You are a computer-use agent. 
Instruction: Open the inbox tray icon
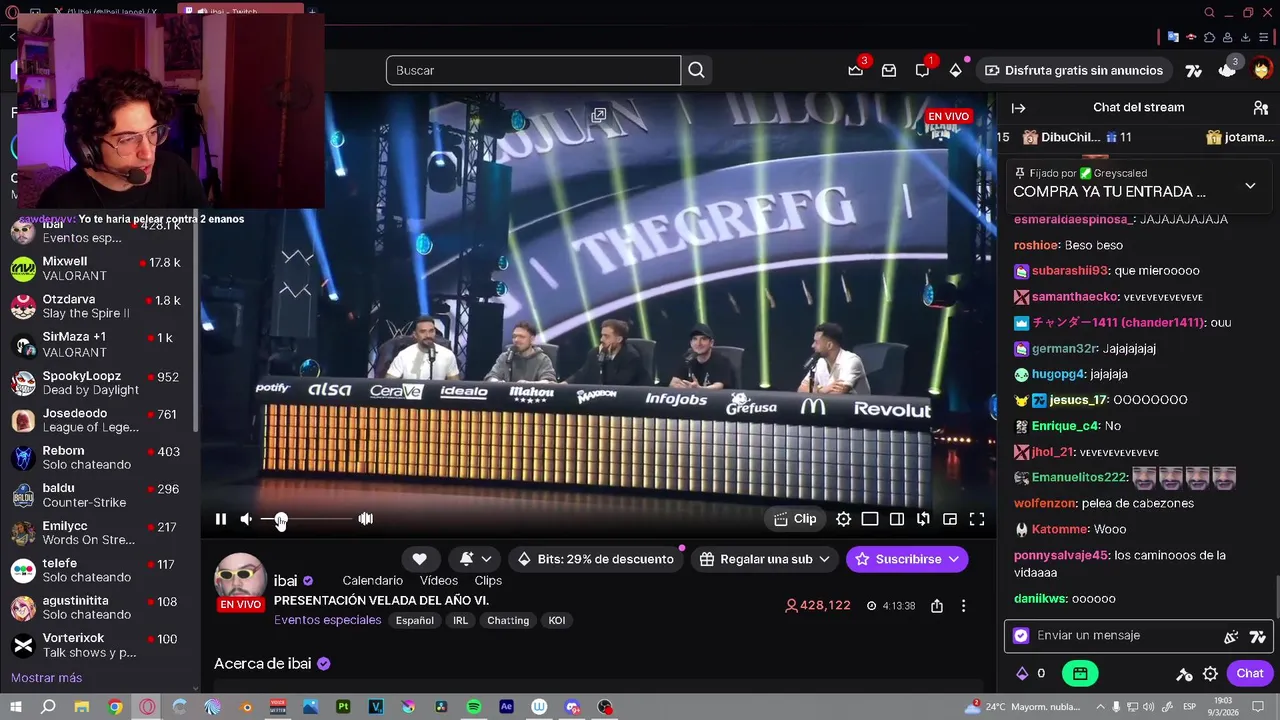click(x=889, y=70)
